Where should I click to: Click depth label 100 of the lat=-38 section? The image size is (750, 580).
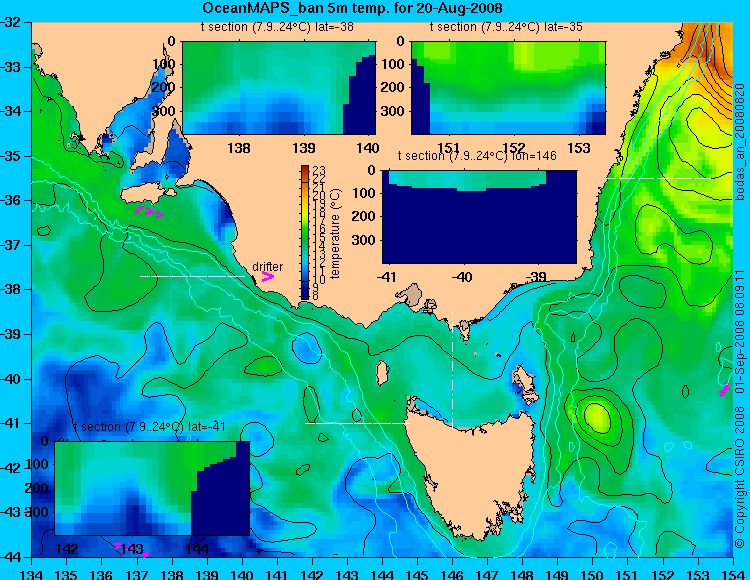pos(165,64)
